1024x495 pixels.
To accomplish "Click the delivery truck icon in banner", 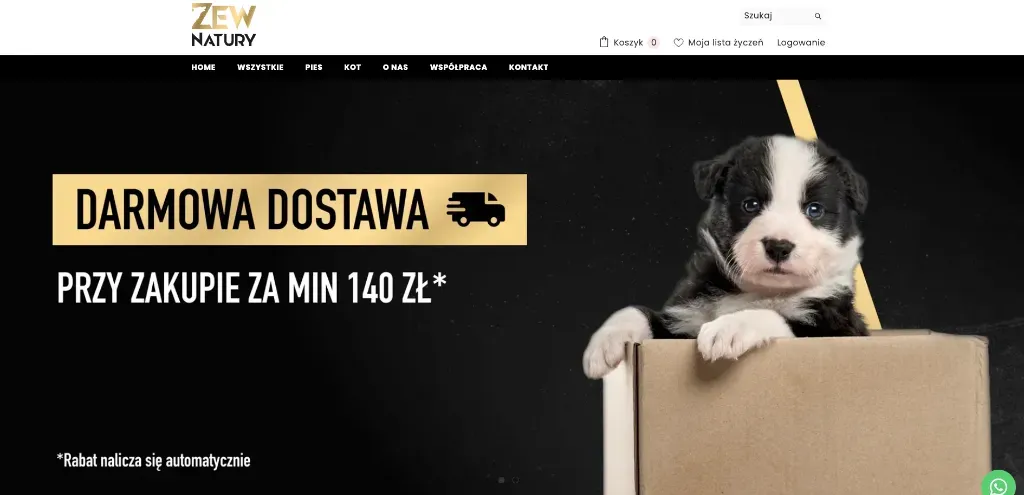I will tap(475, 209).
